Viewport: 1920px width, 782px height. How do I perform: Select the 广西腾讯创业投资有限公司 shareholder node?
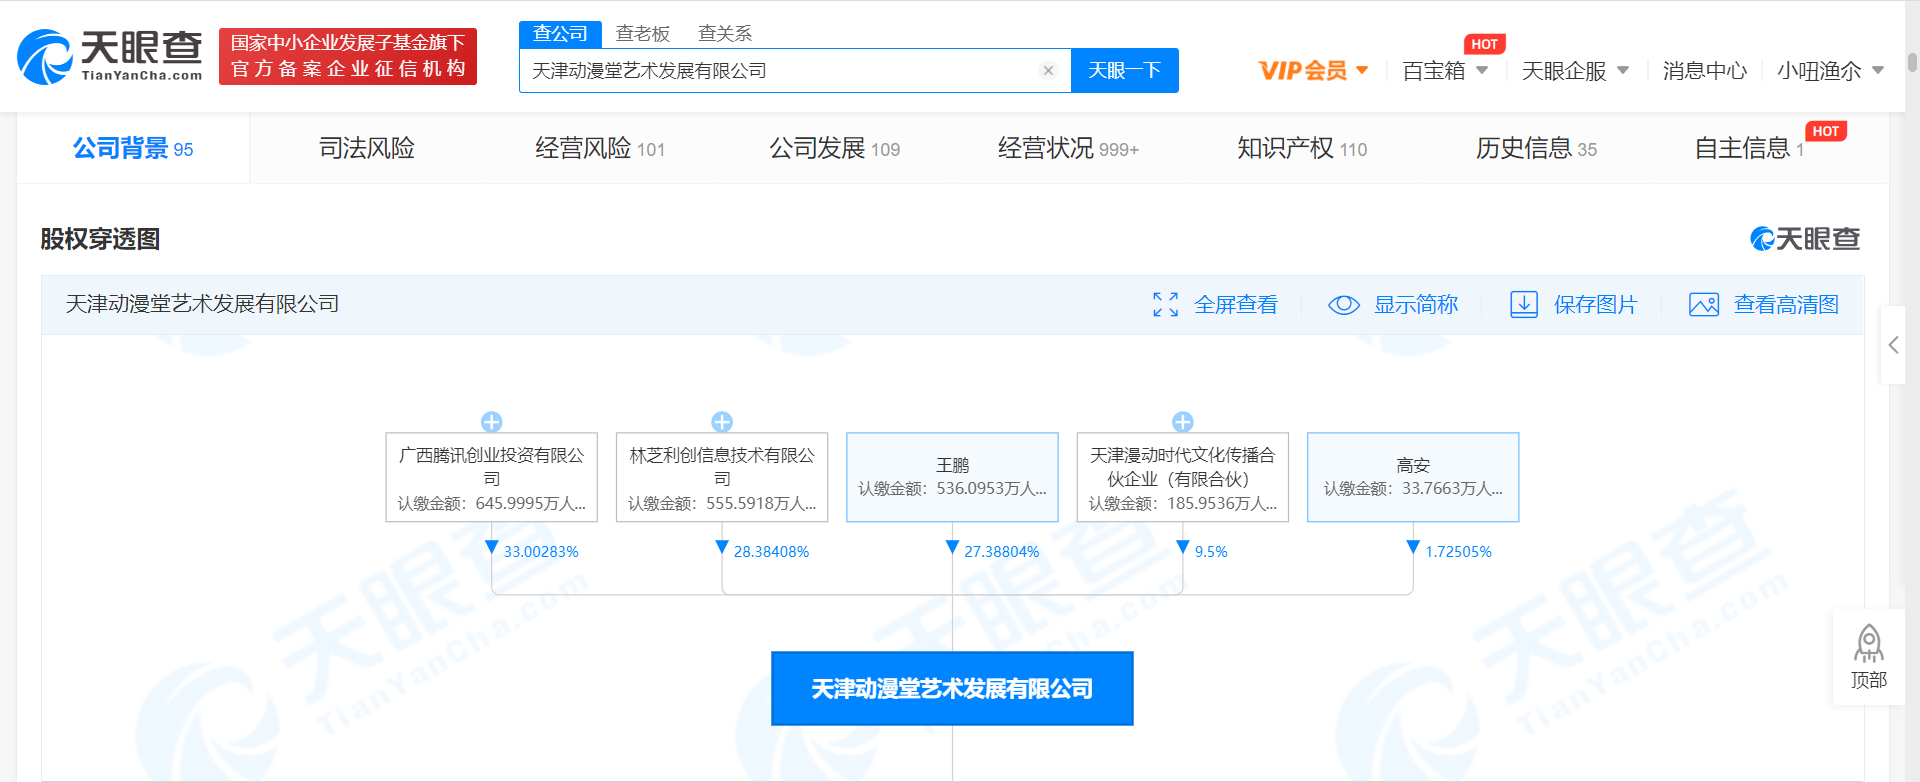[492, 477]
